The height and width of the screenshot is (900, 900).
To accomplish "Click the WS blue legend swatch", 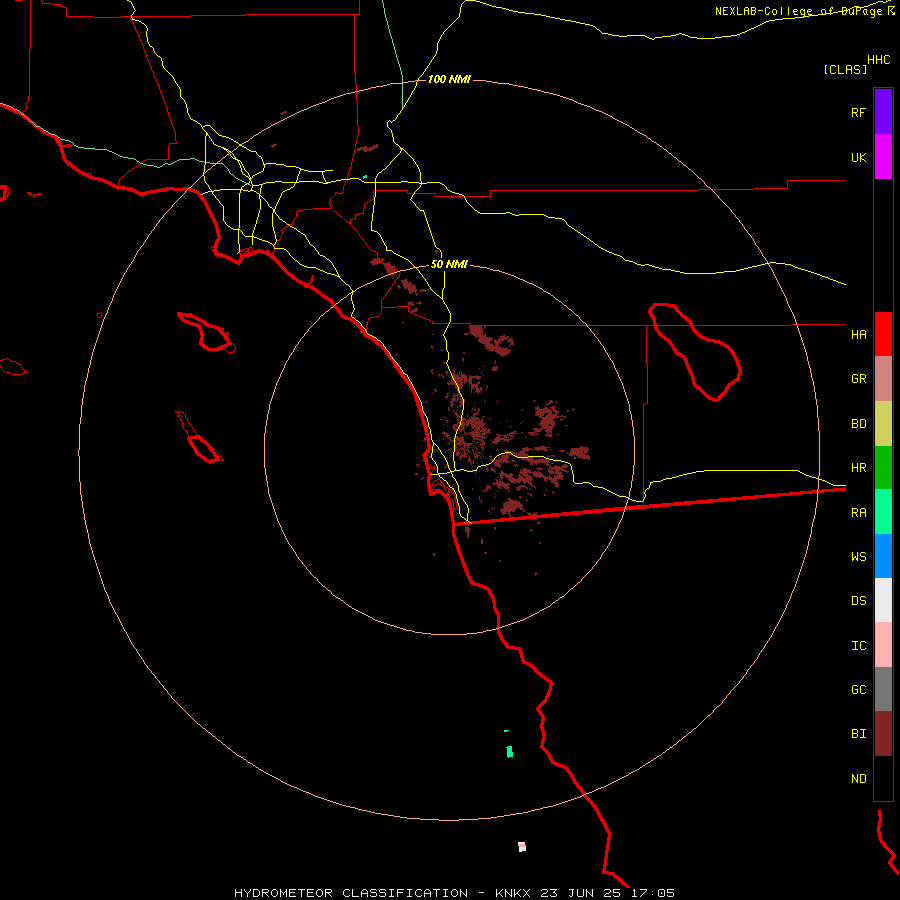I will point(883,556).
